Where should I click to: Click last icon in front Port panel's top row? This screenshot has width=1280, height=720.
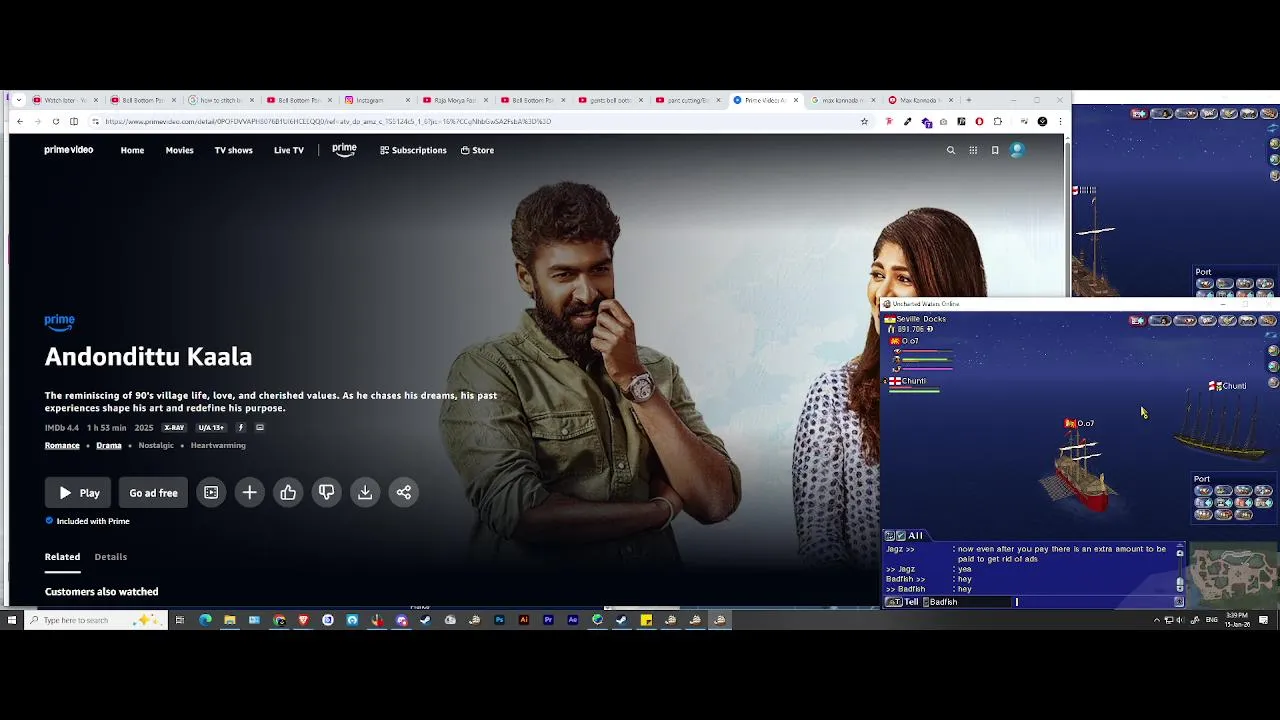coord(1264,491)
